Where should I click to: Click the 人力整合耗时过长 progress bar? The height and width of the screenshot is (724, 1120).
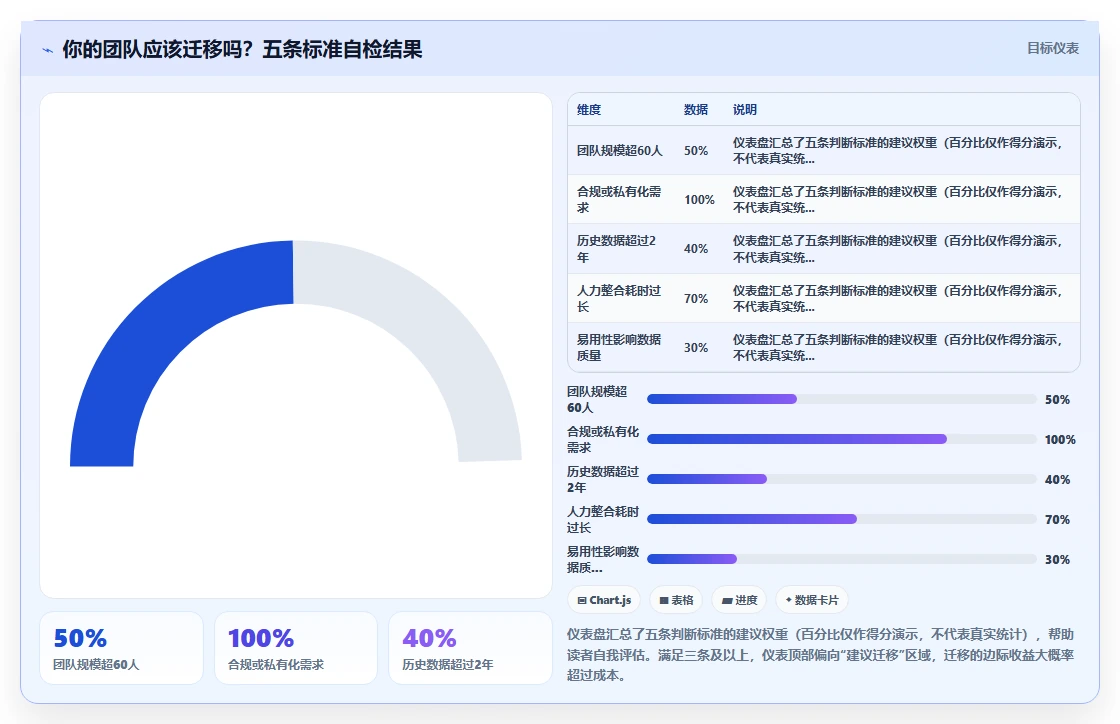click(841, 519)
